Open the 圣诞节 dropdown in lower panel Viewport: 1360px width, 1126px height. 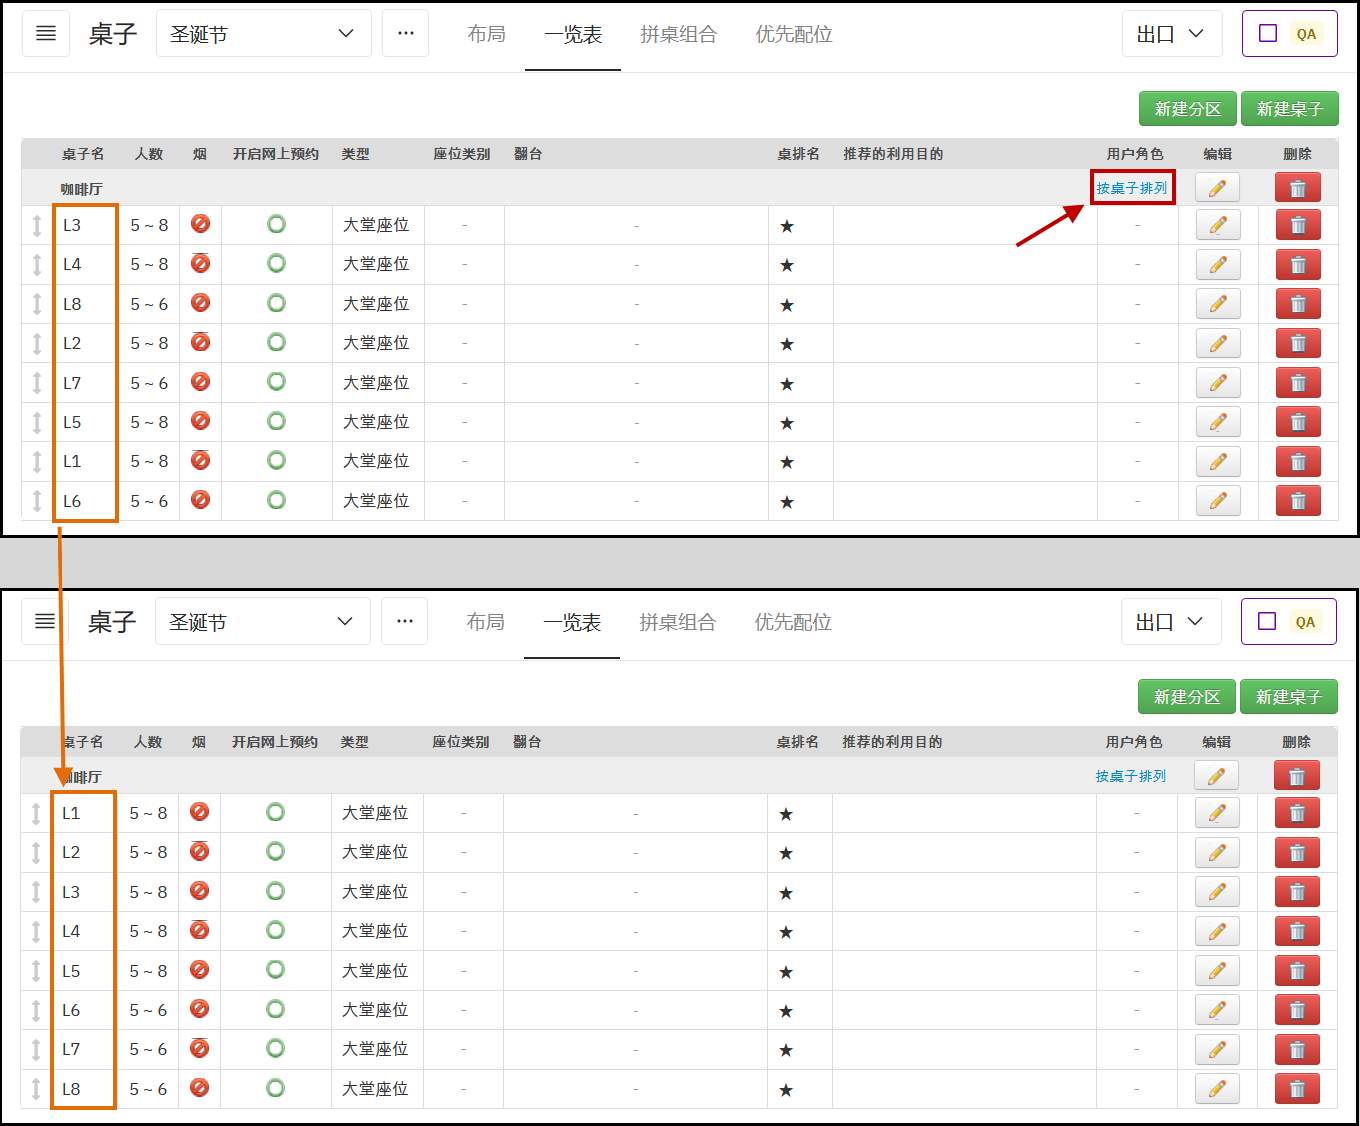pos(263,622)
